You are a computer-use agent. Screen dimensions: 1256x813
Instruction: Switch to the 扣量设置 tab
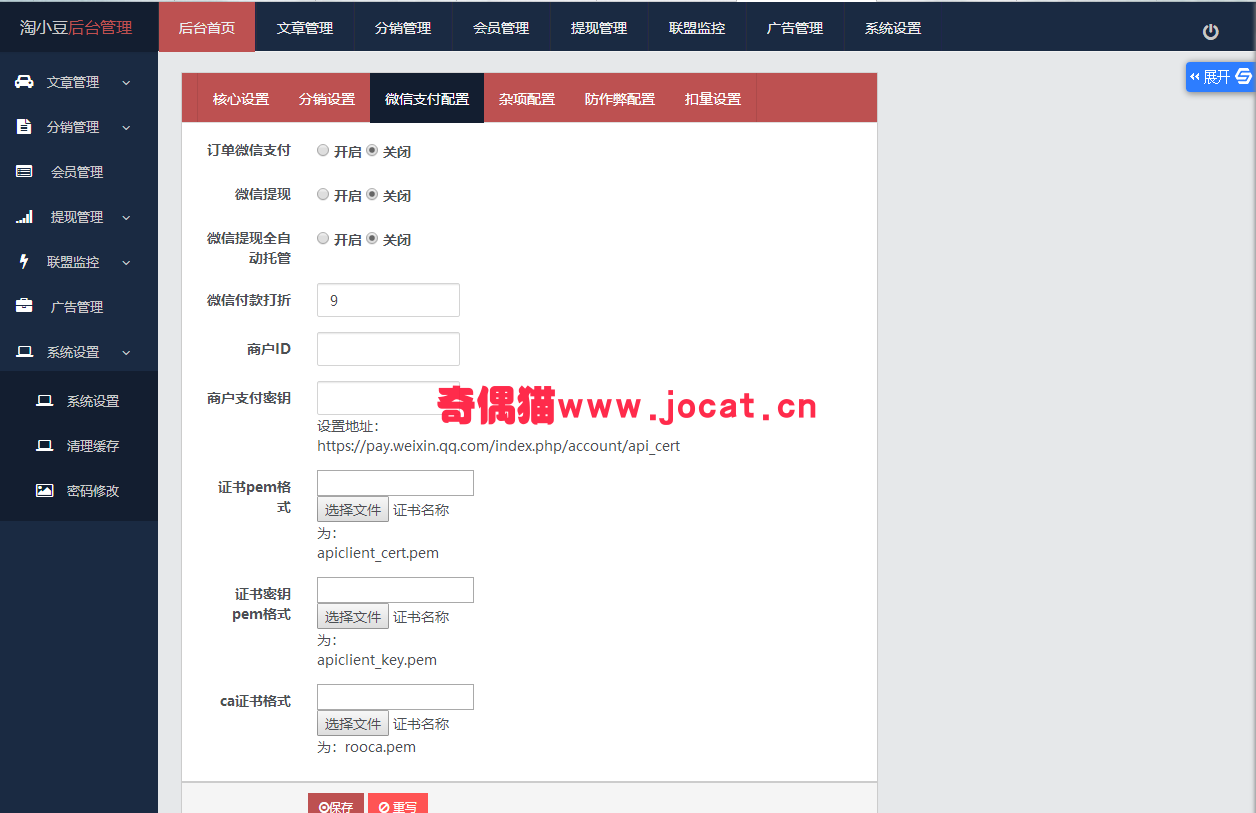coord(713,98)
